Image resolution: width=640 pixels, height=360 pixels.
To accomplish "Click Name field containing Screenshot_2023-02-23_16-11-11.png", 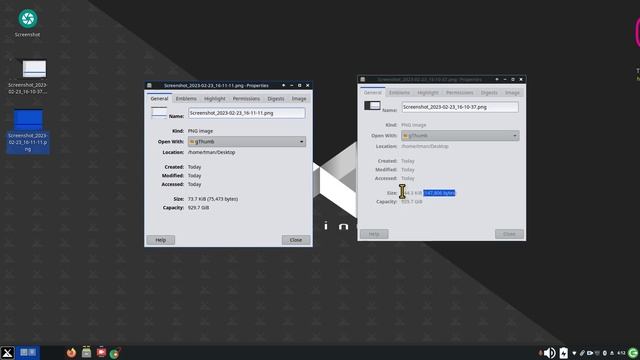I will [247, 113].
